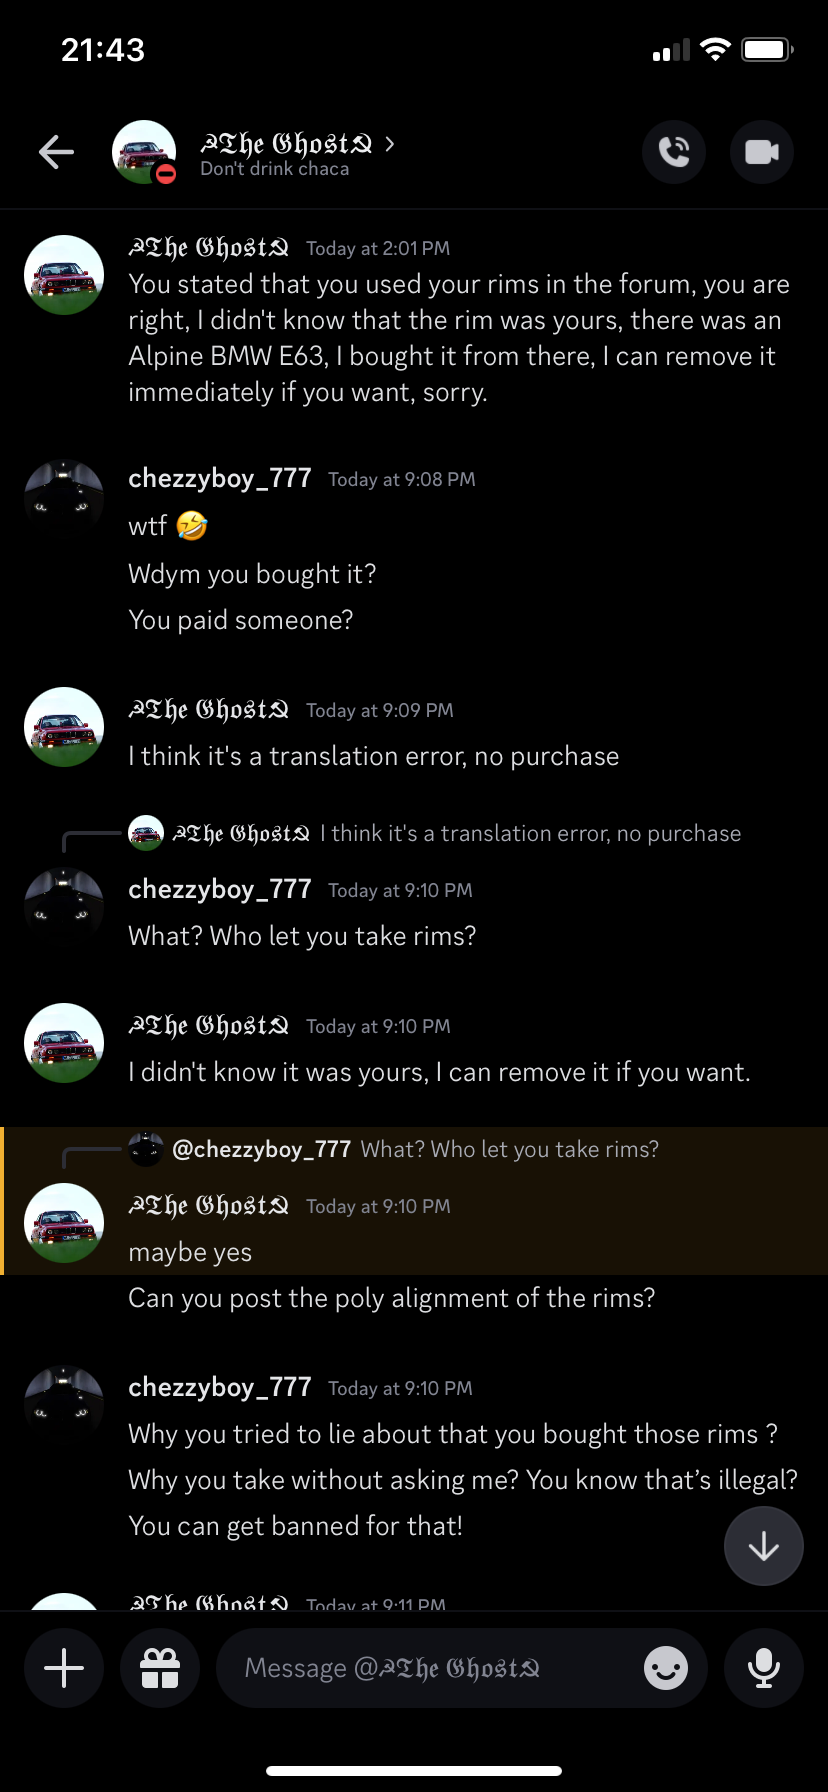Open the emoji picker
This screenshot has width=828, height=1792.
[665, 1668]
